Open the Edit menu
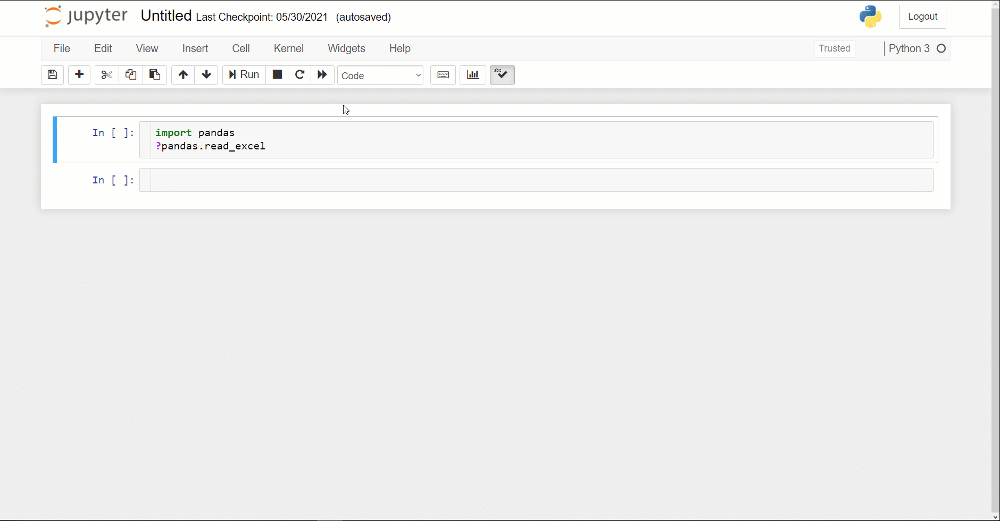Screen dimensions: 1000x521 click(103, 48)
